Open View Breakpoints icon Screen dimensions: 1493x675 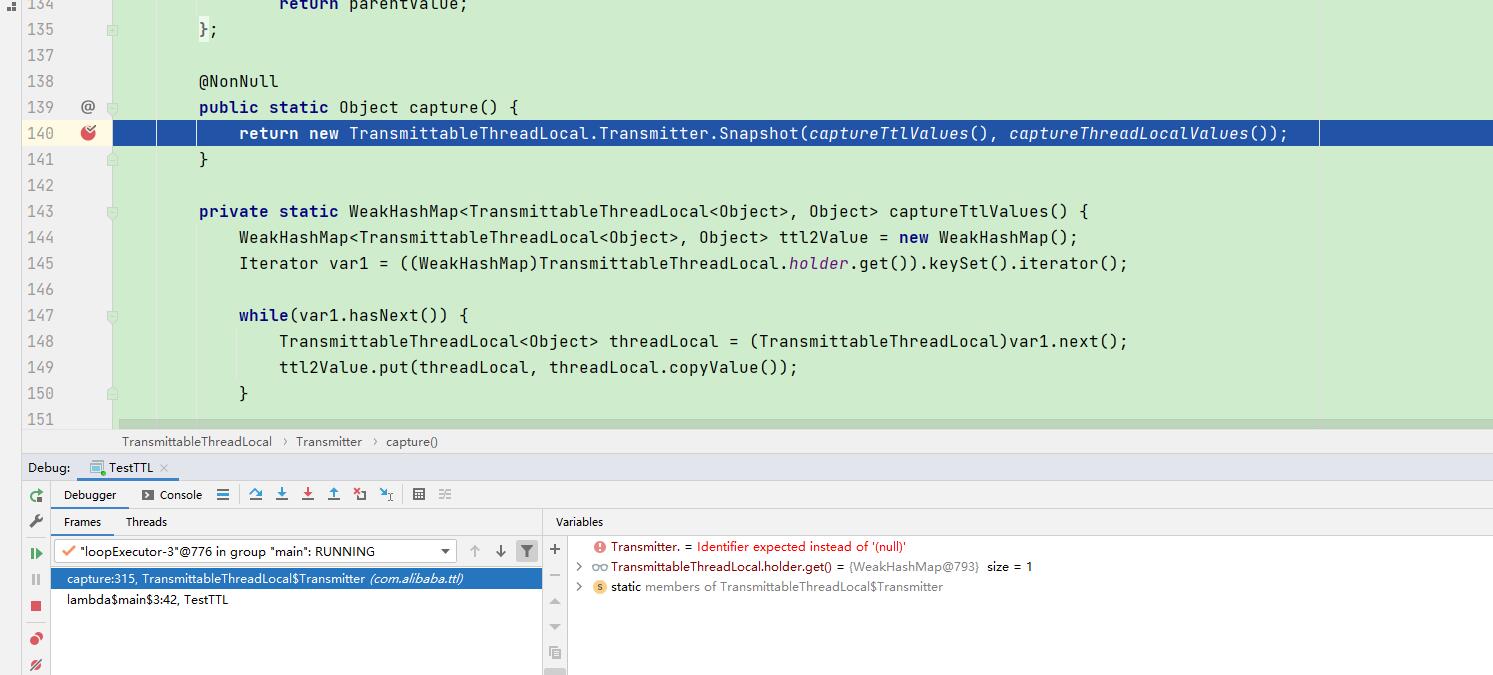(36, 639)
